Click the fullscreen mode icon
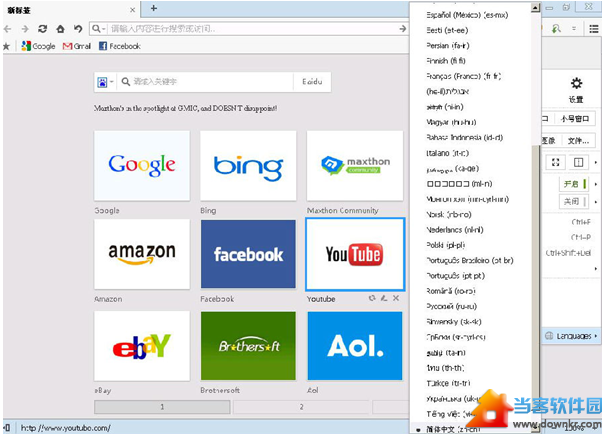Screen dimensions: 602x434 tap(556, 163)
